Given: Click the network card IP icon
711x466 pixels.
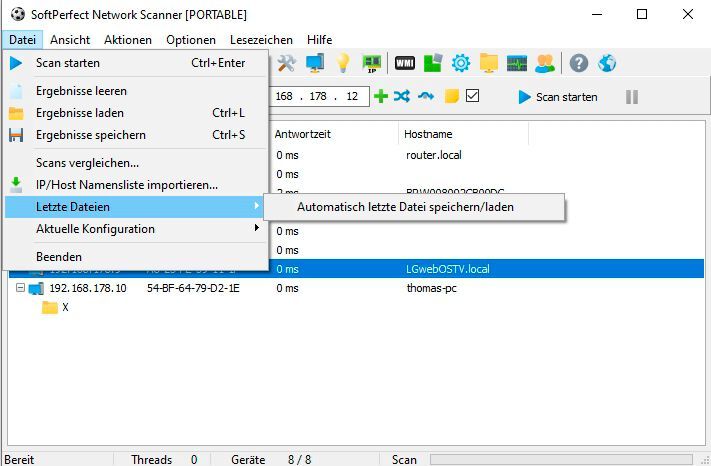Looking at the screenshot, I should (x=371, y=63).
